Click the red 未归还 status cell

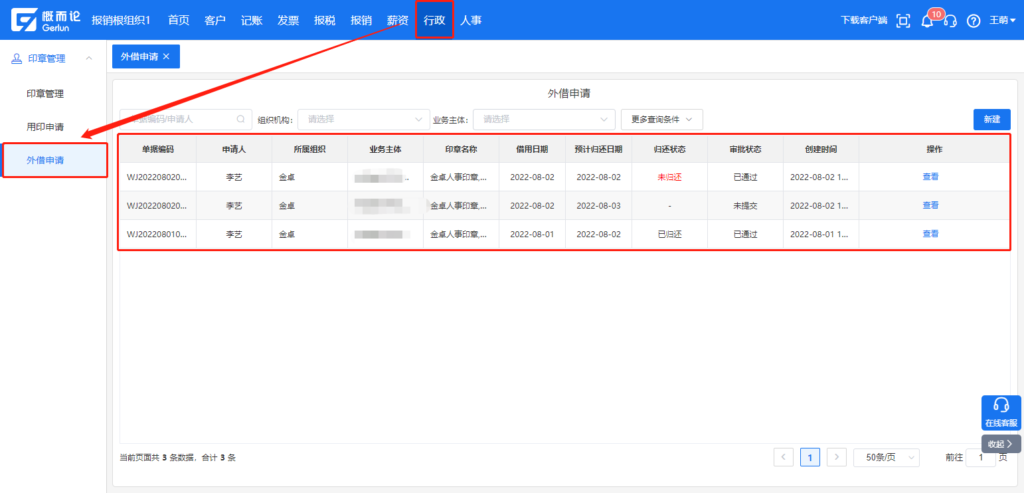(669, 177)
